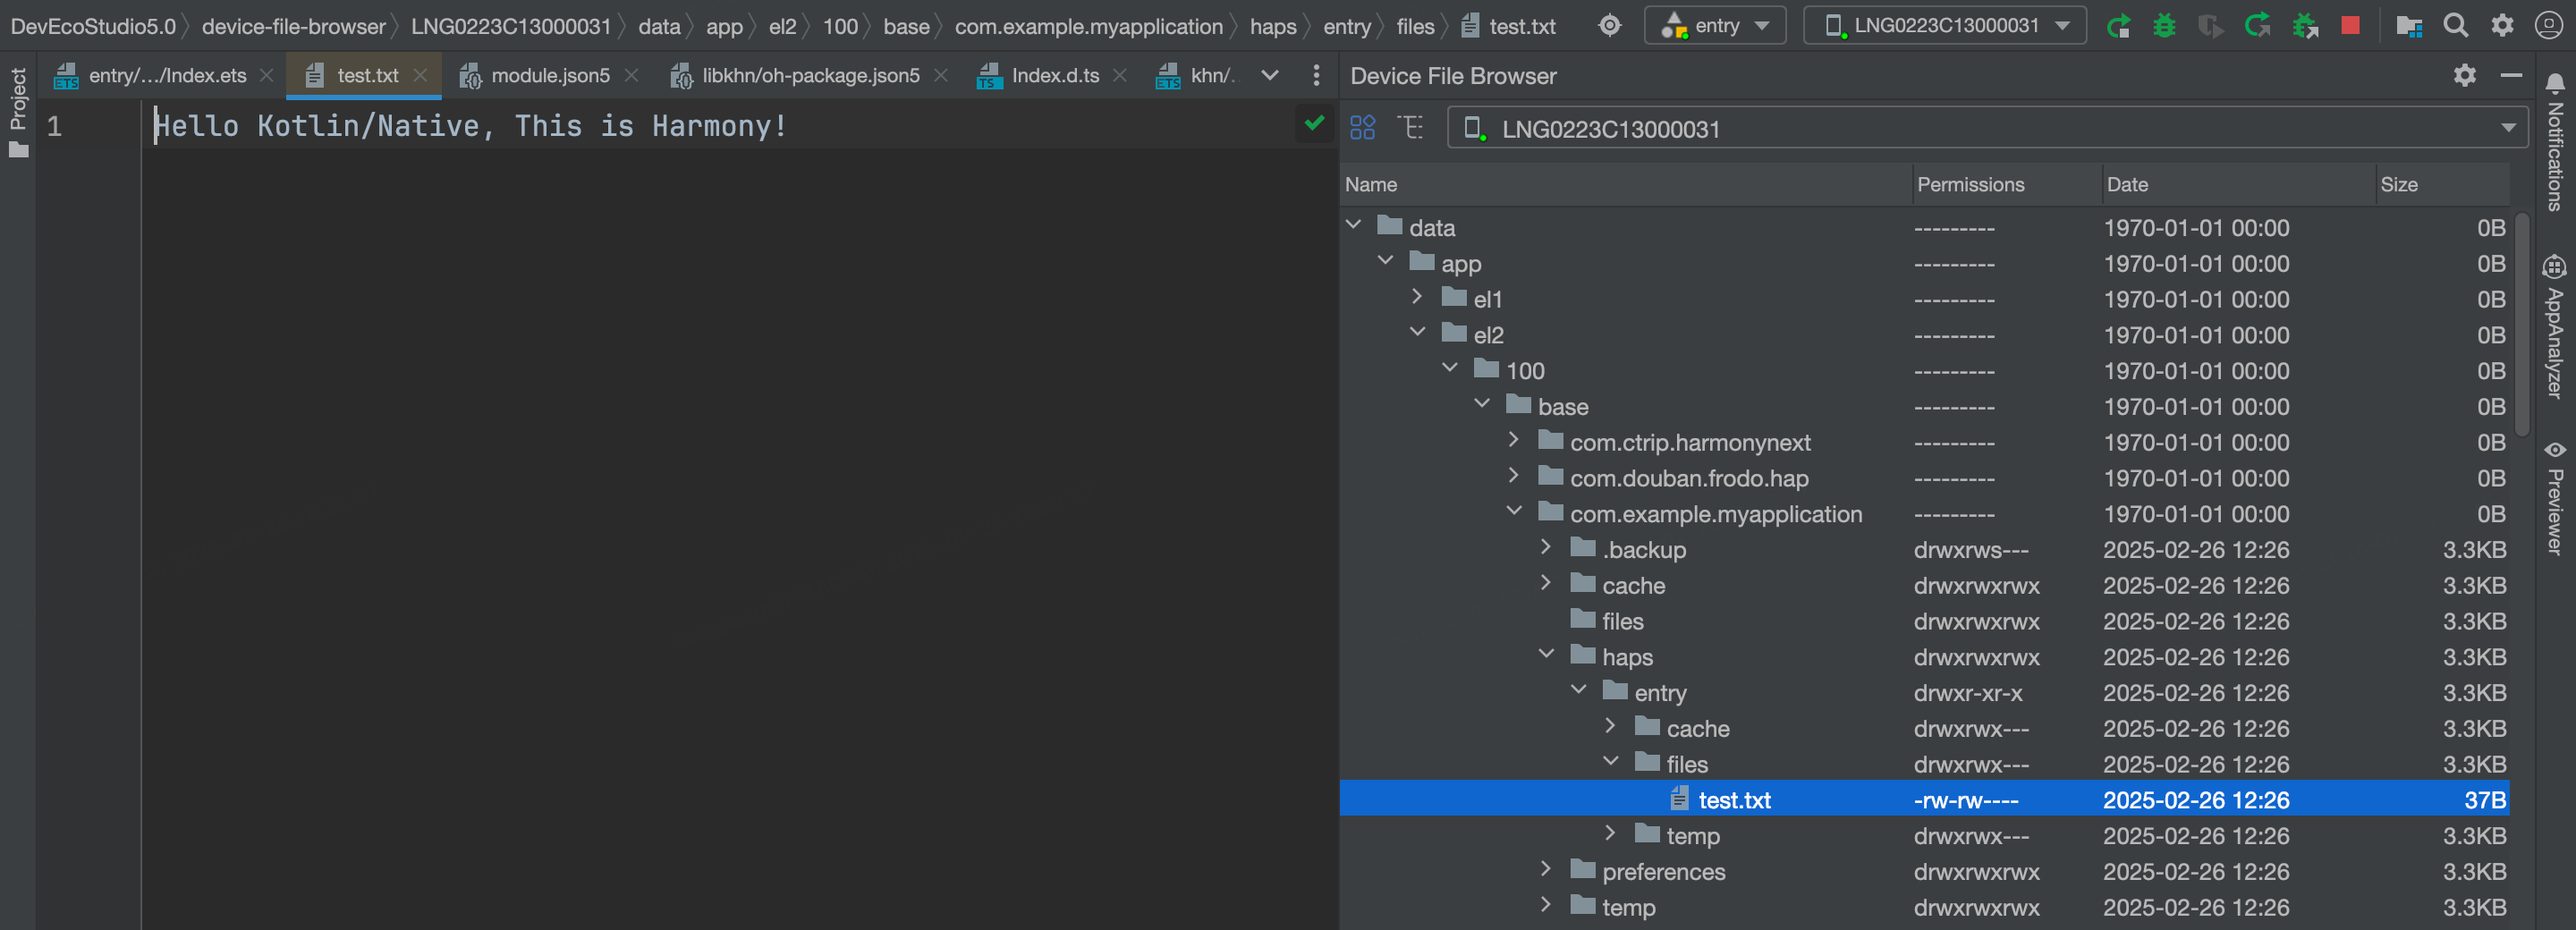Sort by the Date column header
Viewport: 2576px width, 930px height.
(2238, 184)
